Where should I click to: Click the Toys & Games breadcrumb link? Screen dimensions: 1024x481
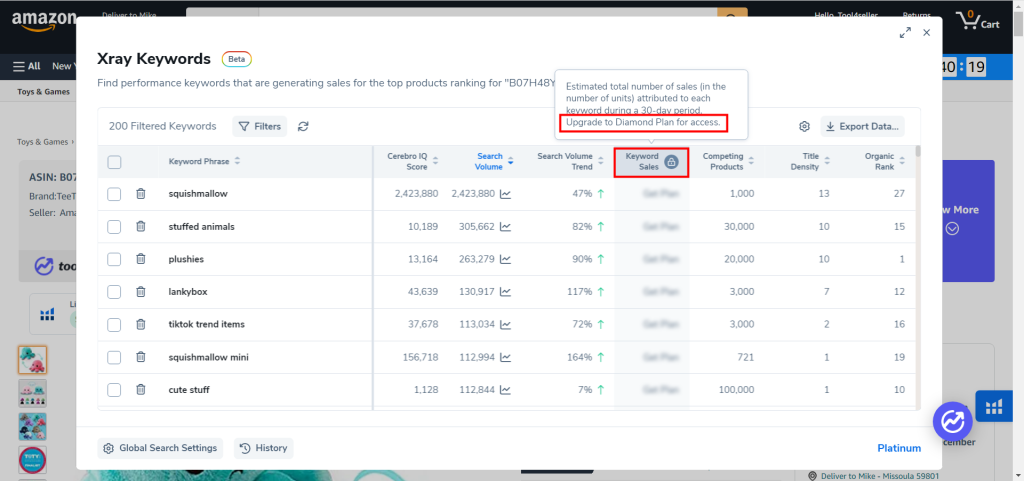pos(42,142)
